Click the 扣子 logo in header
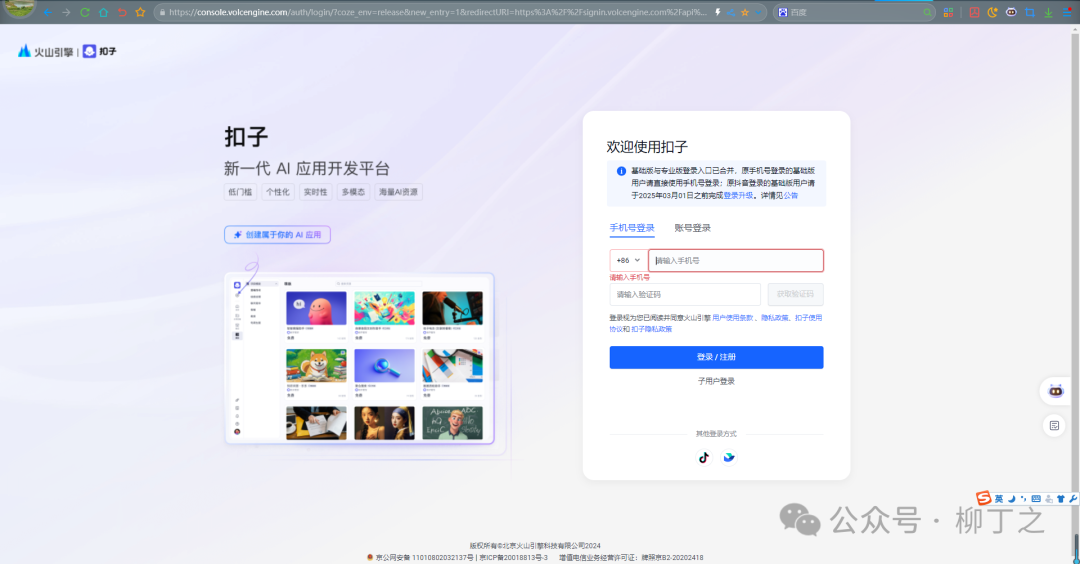The width and height of the screenshot is (1080, 564). pyautogui.click(x=100, y=52)
